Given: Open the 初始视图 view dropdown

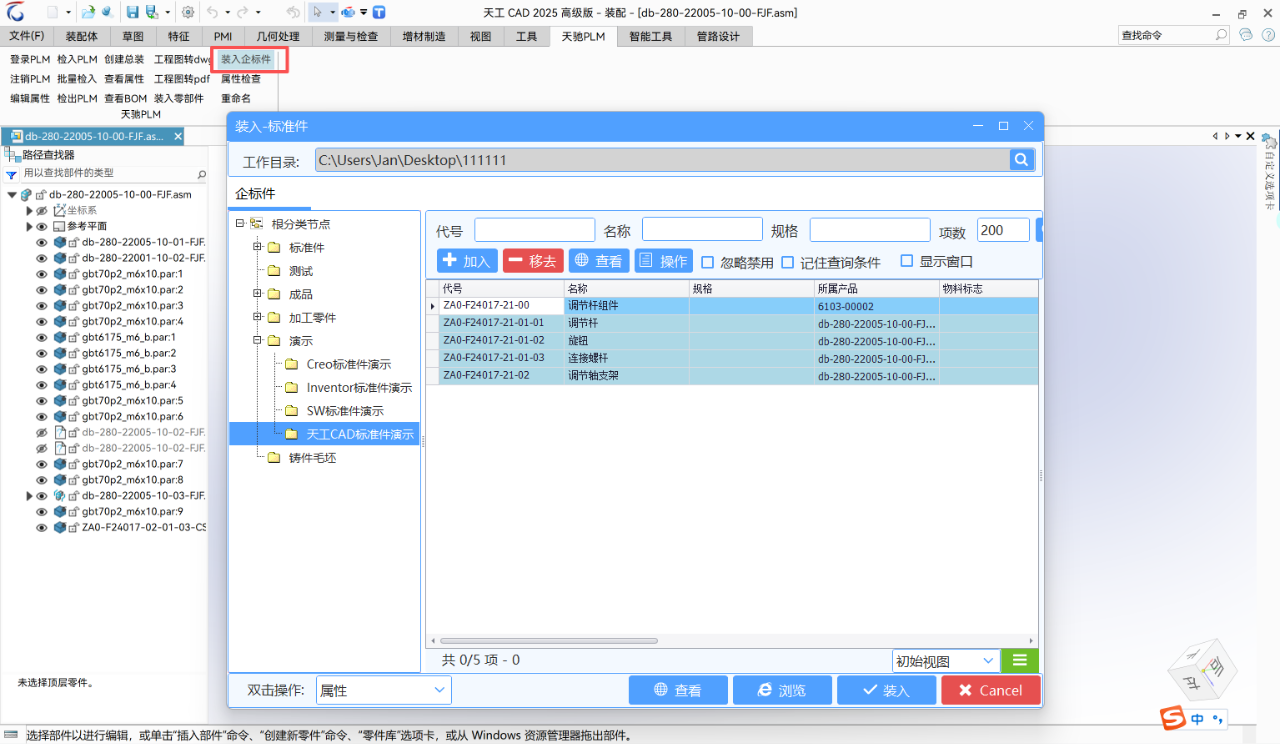Looking at the screenshot, I should coord(989,661).
